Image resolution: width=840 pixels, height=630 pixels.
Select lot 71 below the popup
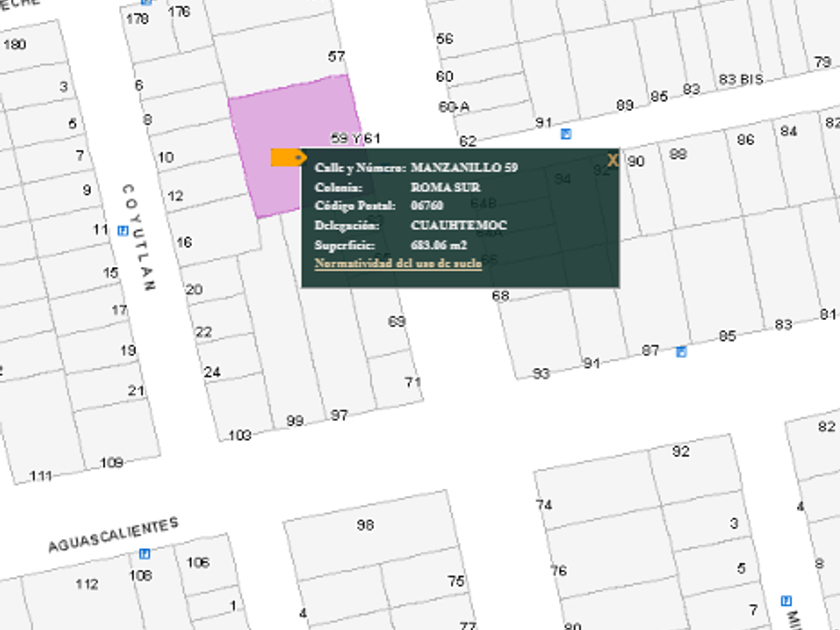(x=412, y=382)
